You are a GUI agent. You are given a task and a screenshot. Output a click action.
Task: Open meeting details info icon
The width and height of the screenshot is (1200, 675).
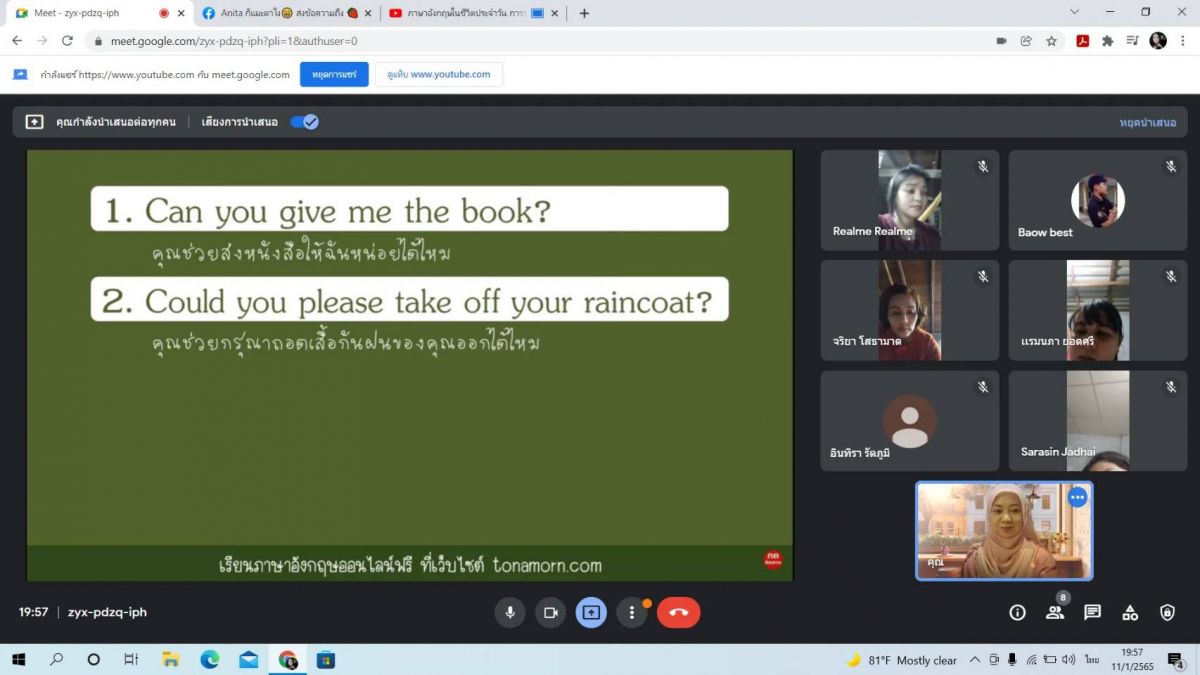1017,612
